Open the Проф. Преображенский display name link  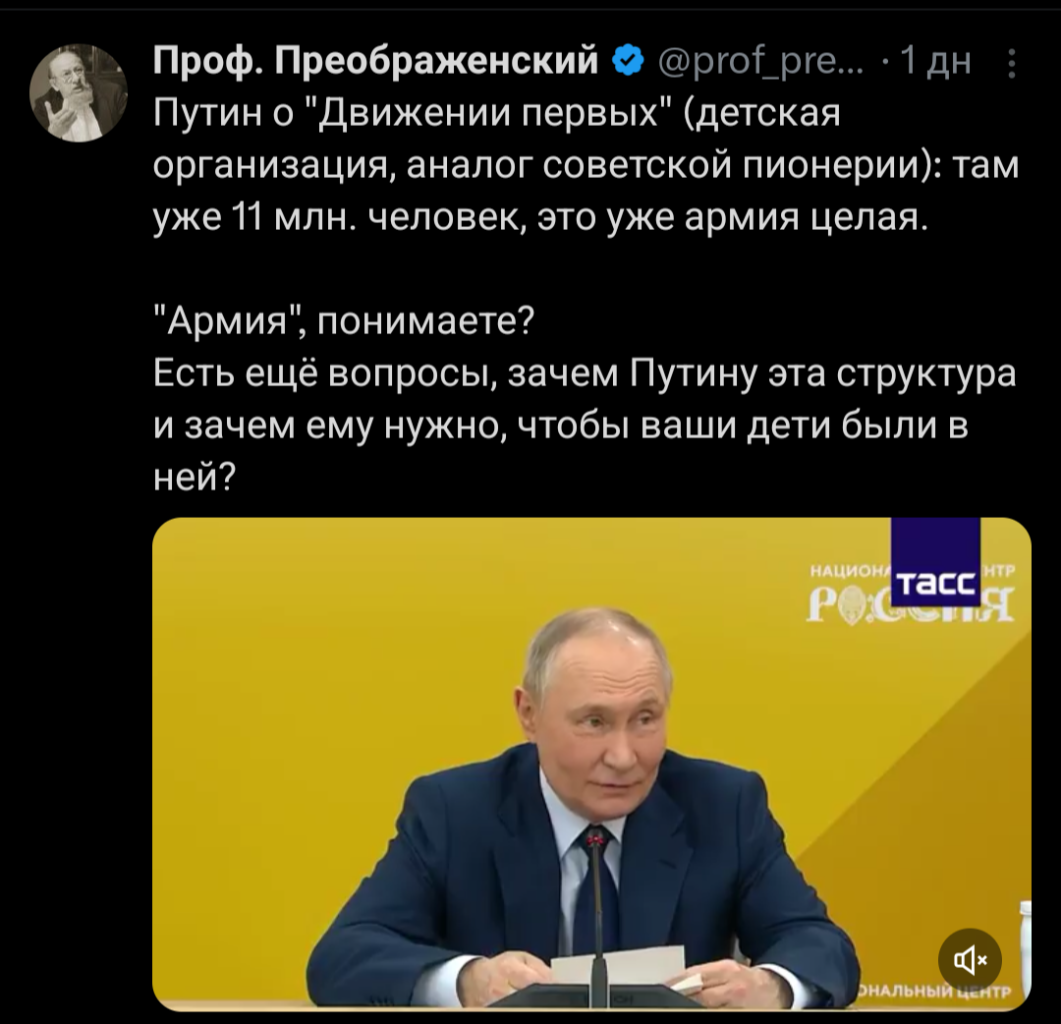click(x=378, y=63)
